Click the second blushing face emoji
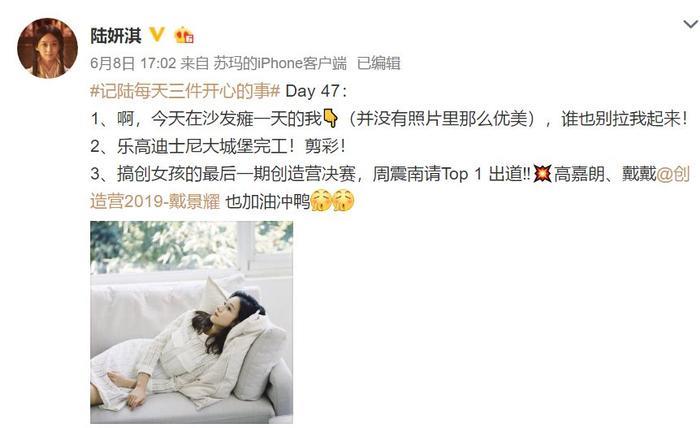 coord(343,201)
